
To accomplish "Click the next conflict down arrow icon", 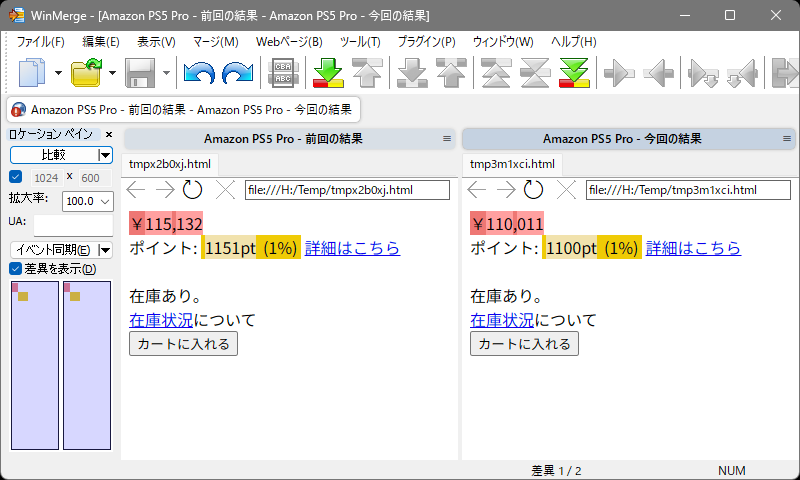I will (x=412, y=72).
